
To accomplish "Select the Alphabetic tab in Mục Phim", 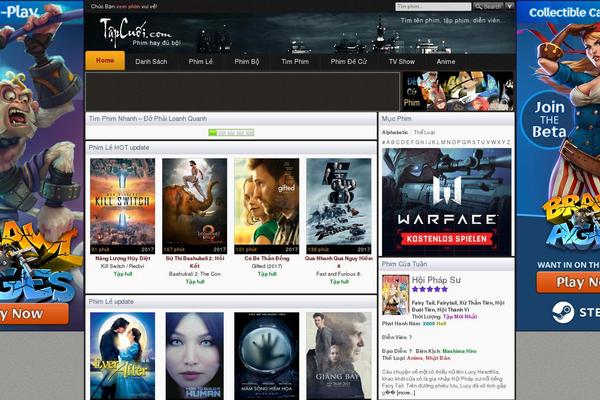I will (x=395, y=132).
